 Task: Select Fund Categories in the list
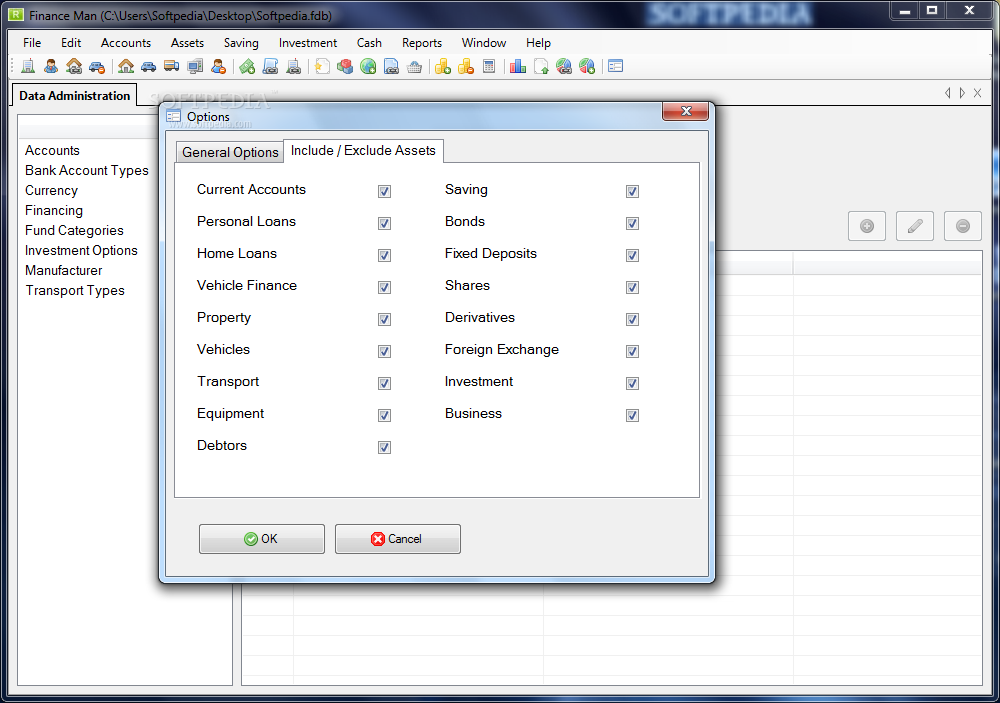point(74,230)
